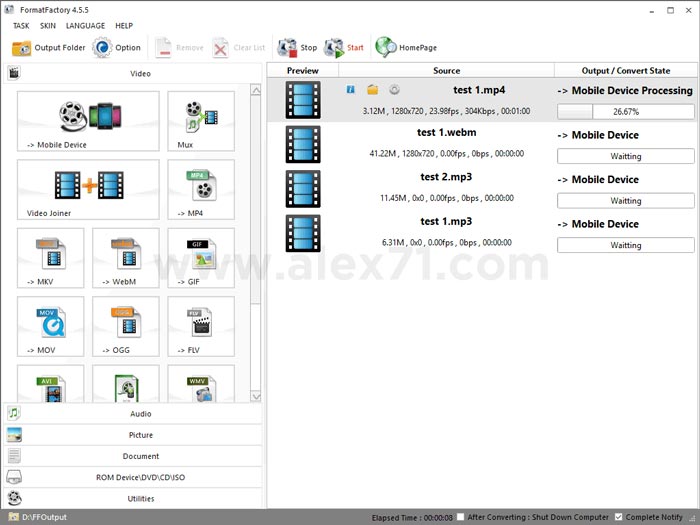The width and height of the screenshot is (700, 525).
Task: Select the WMV conversion tile
Action: 201,384
